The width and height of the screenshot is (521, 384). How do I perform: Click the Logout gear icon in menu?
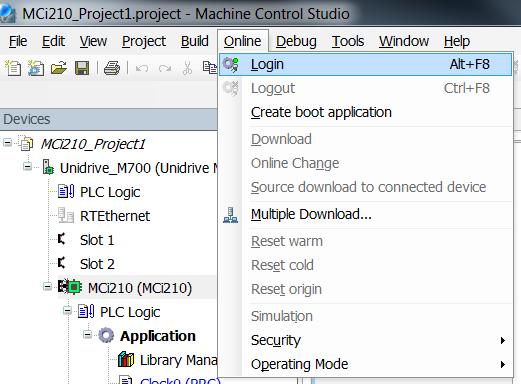[x=230, y=88]
